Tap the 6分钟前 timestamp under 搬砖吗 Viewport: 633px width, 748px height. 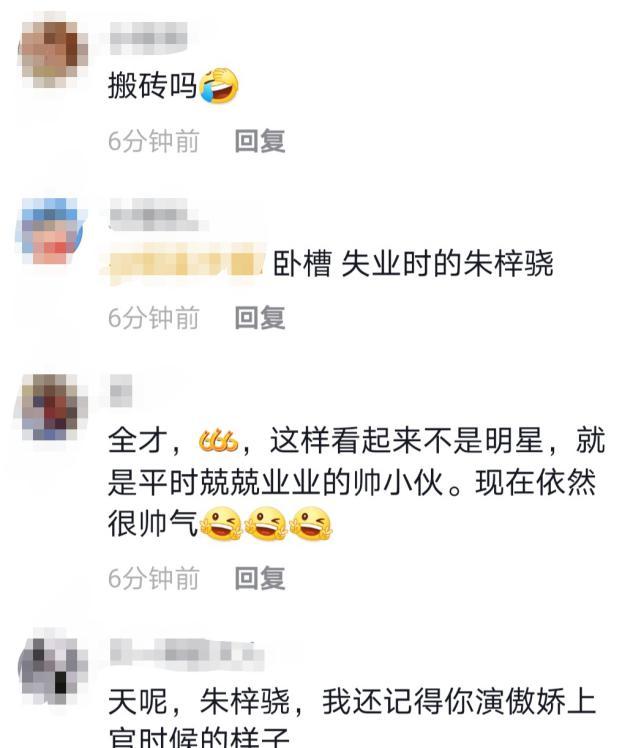[154, 141]
